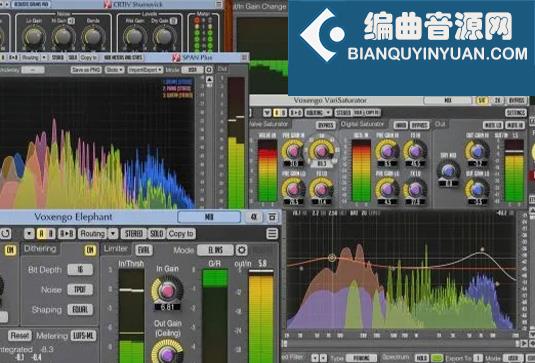Screen dimensions: 535x363
Task: Click the Elephant metering Reset button
Action: (19, 336)
